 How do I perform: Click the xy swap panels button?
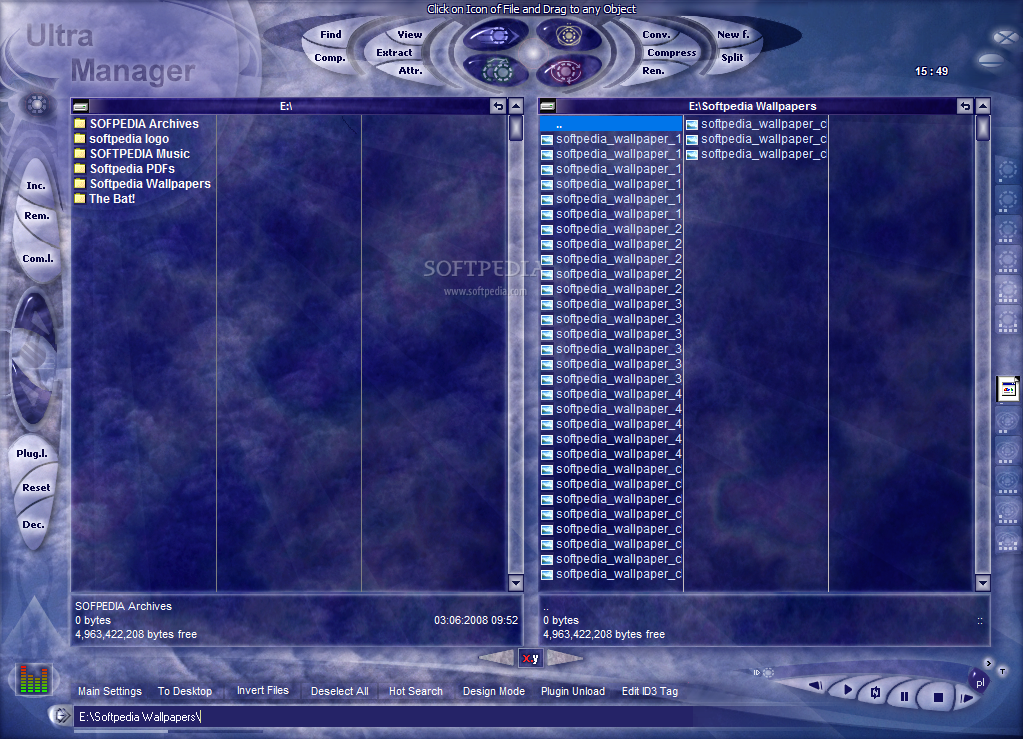(530, 658)
